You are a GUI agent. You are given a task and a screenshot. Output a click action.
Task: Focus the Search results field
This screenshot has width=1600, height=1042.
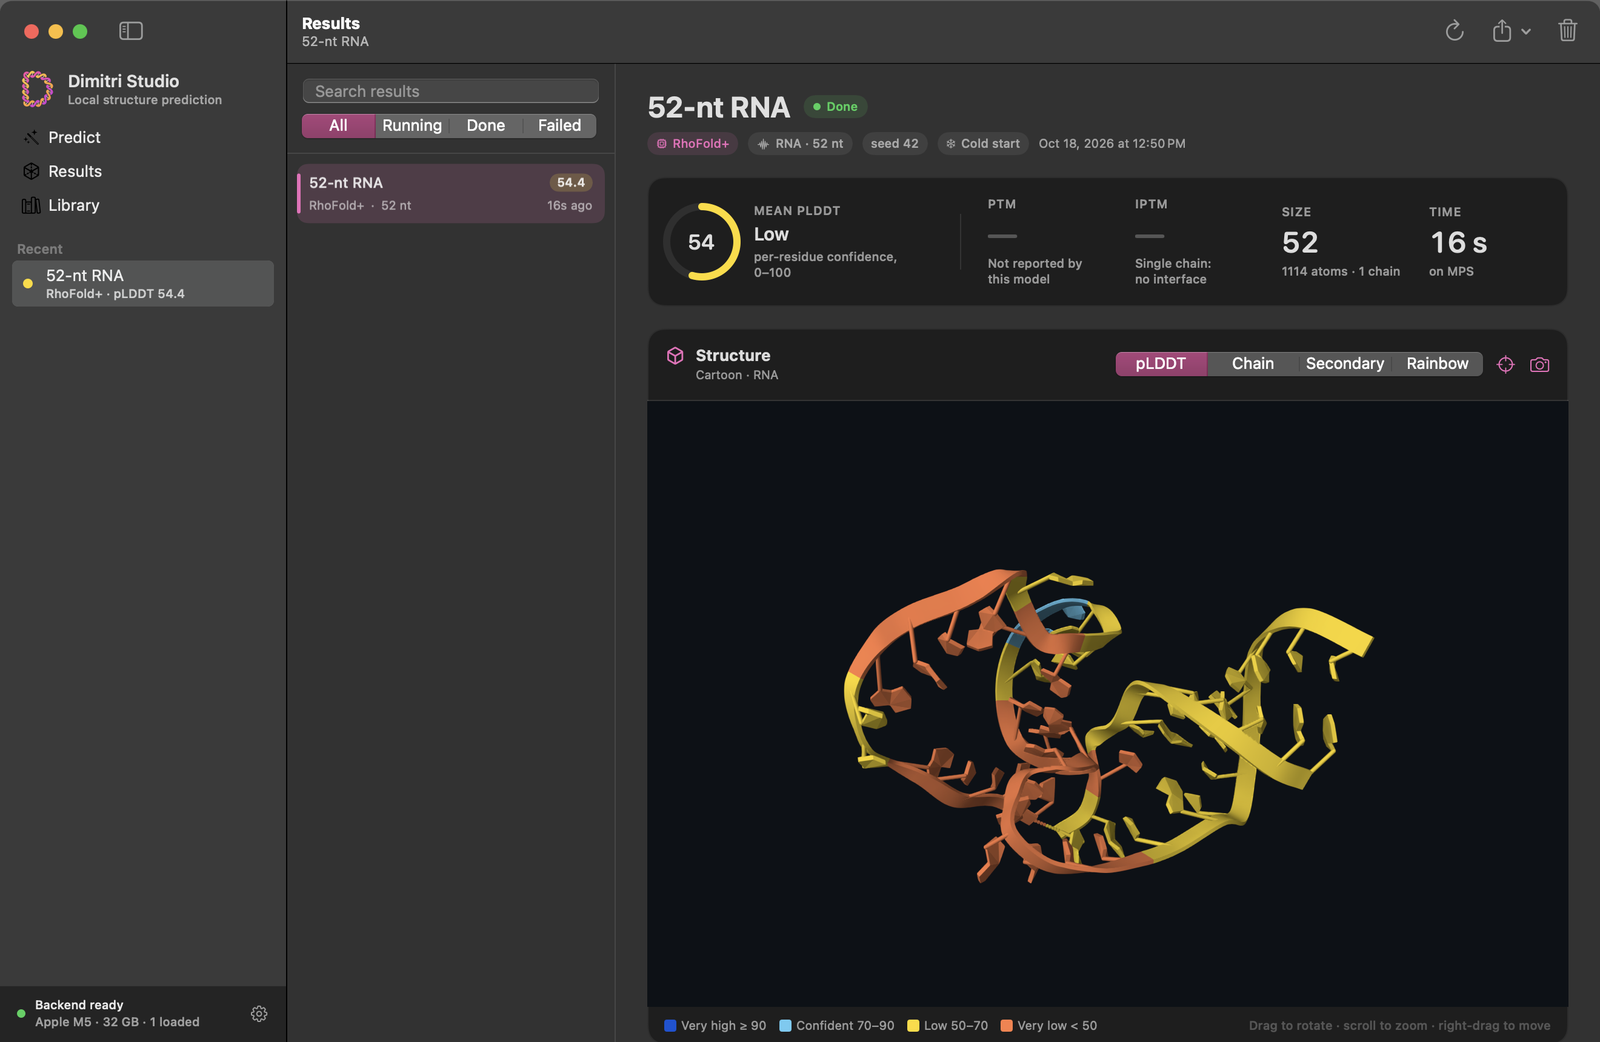(x=451, y=91)
